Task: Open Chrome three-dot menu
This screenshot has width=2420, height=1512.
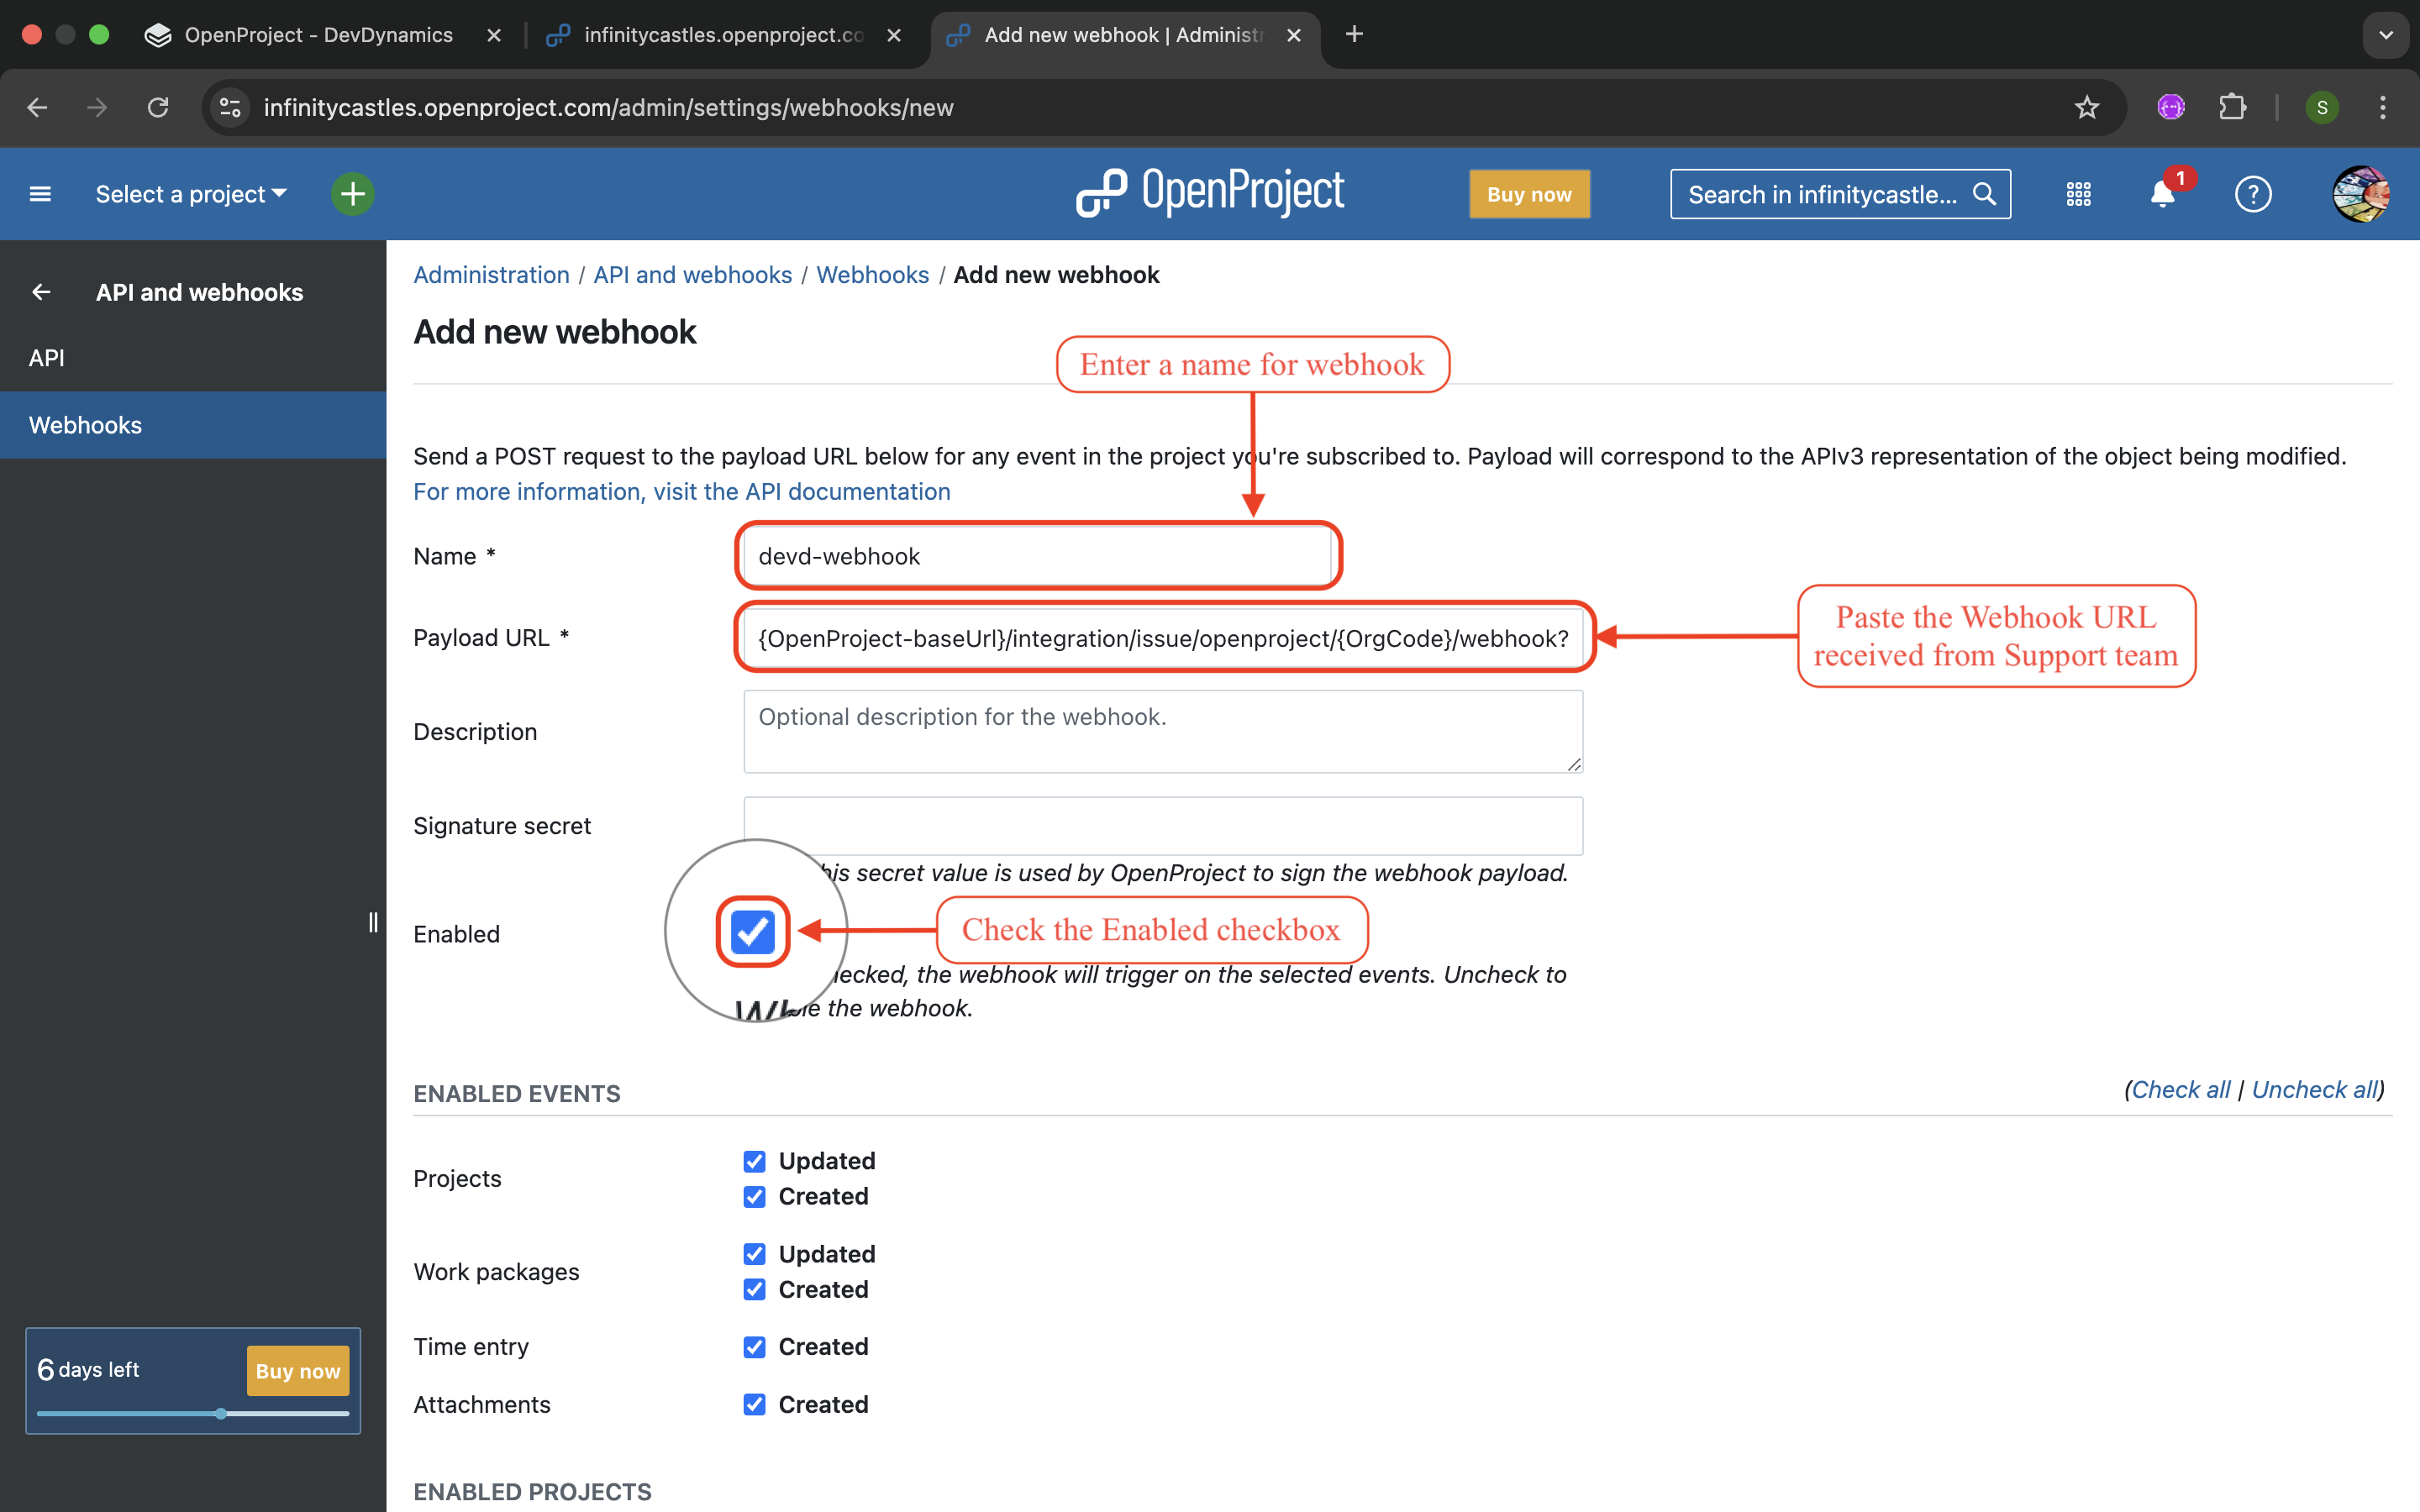Action: (2383, 107)
